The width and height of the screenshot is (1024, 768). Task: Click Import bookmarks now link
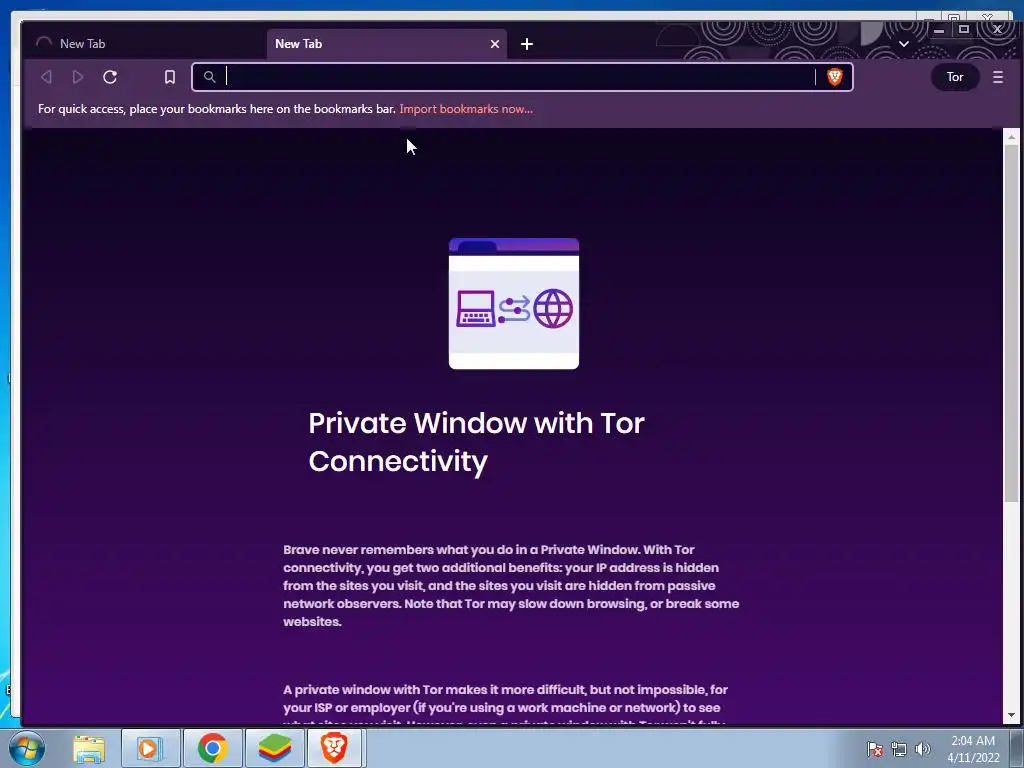pyautogui.click(x=466, y=109)
